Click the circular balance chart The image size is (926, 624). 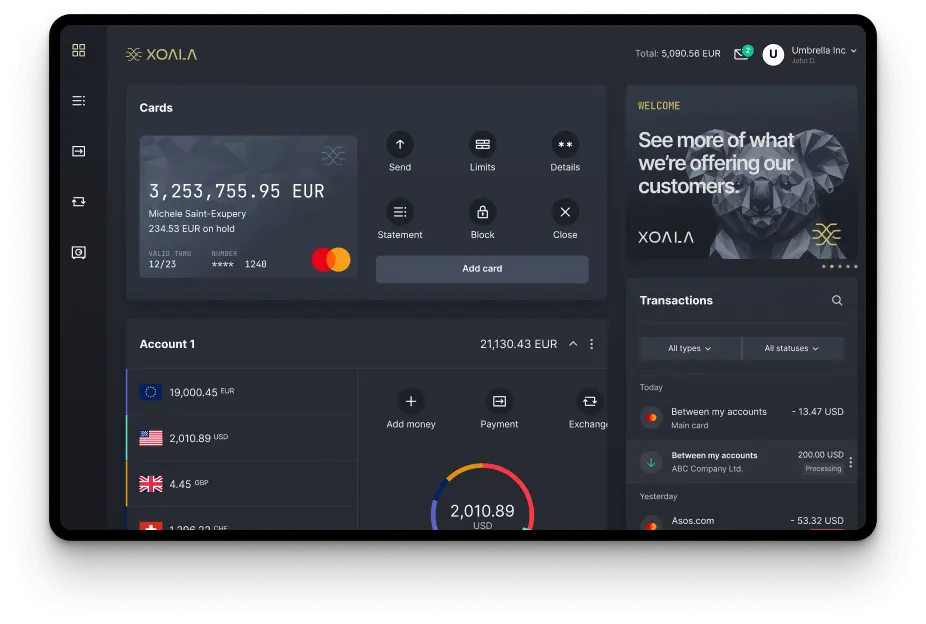click(x=482, y=497)
